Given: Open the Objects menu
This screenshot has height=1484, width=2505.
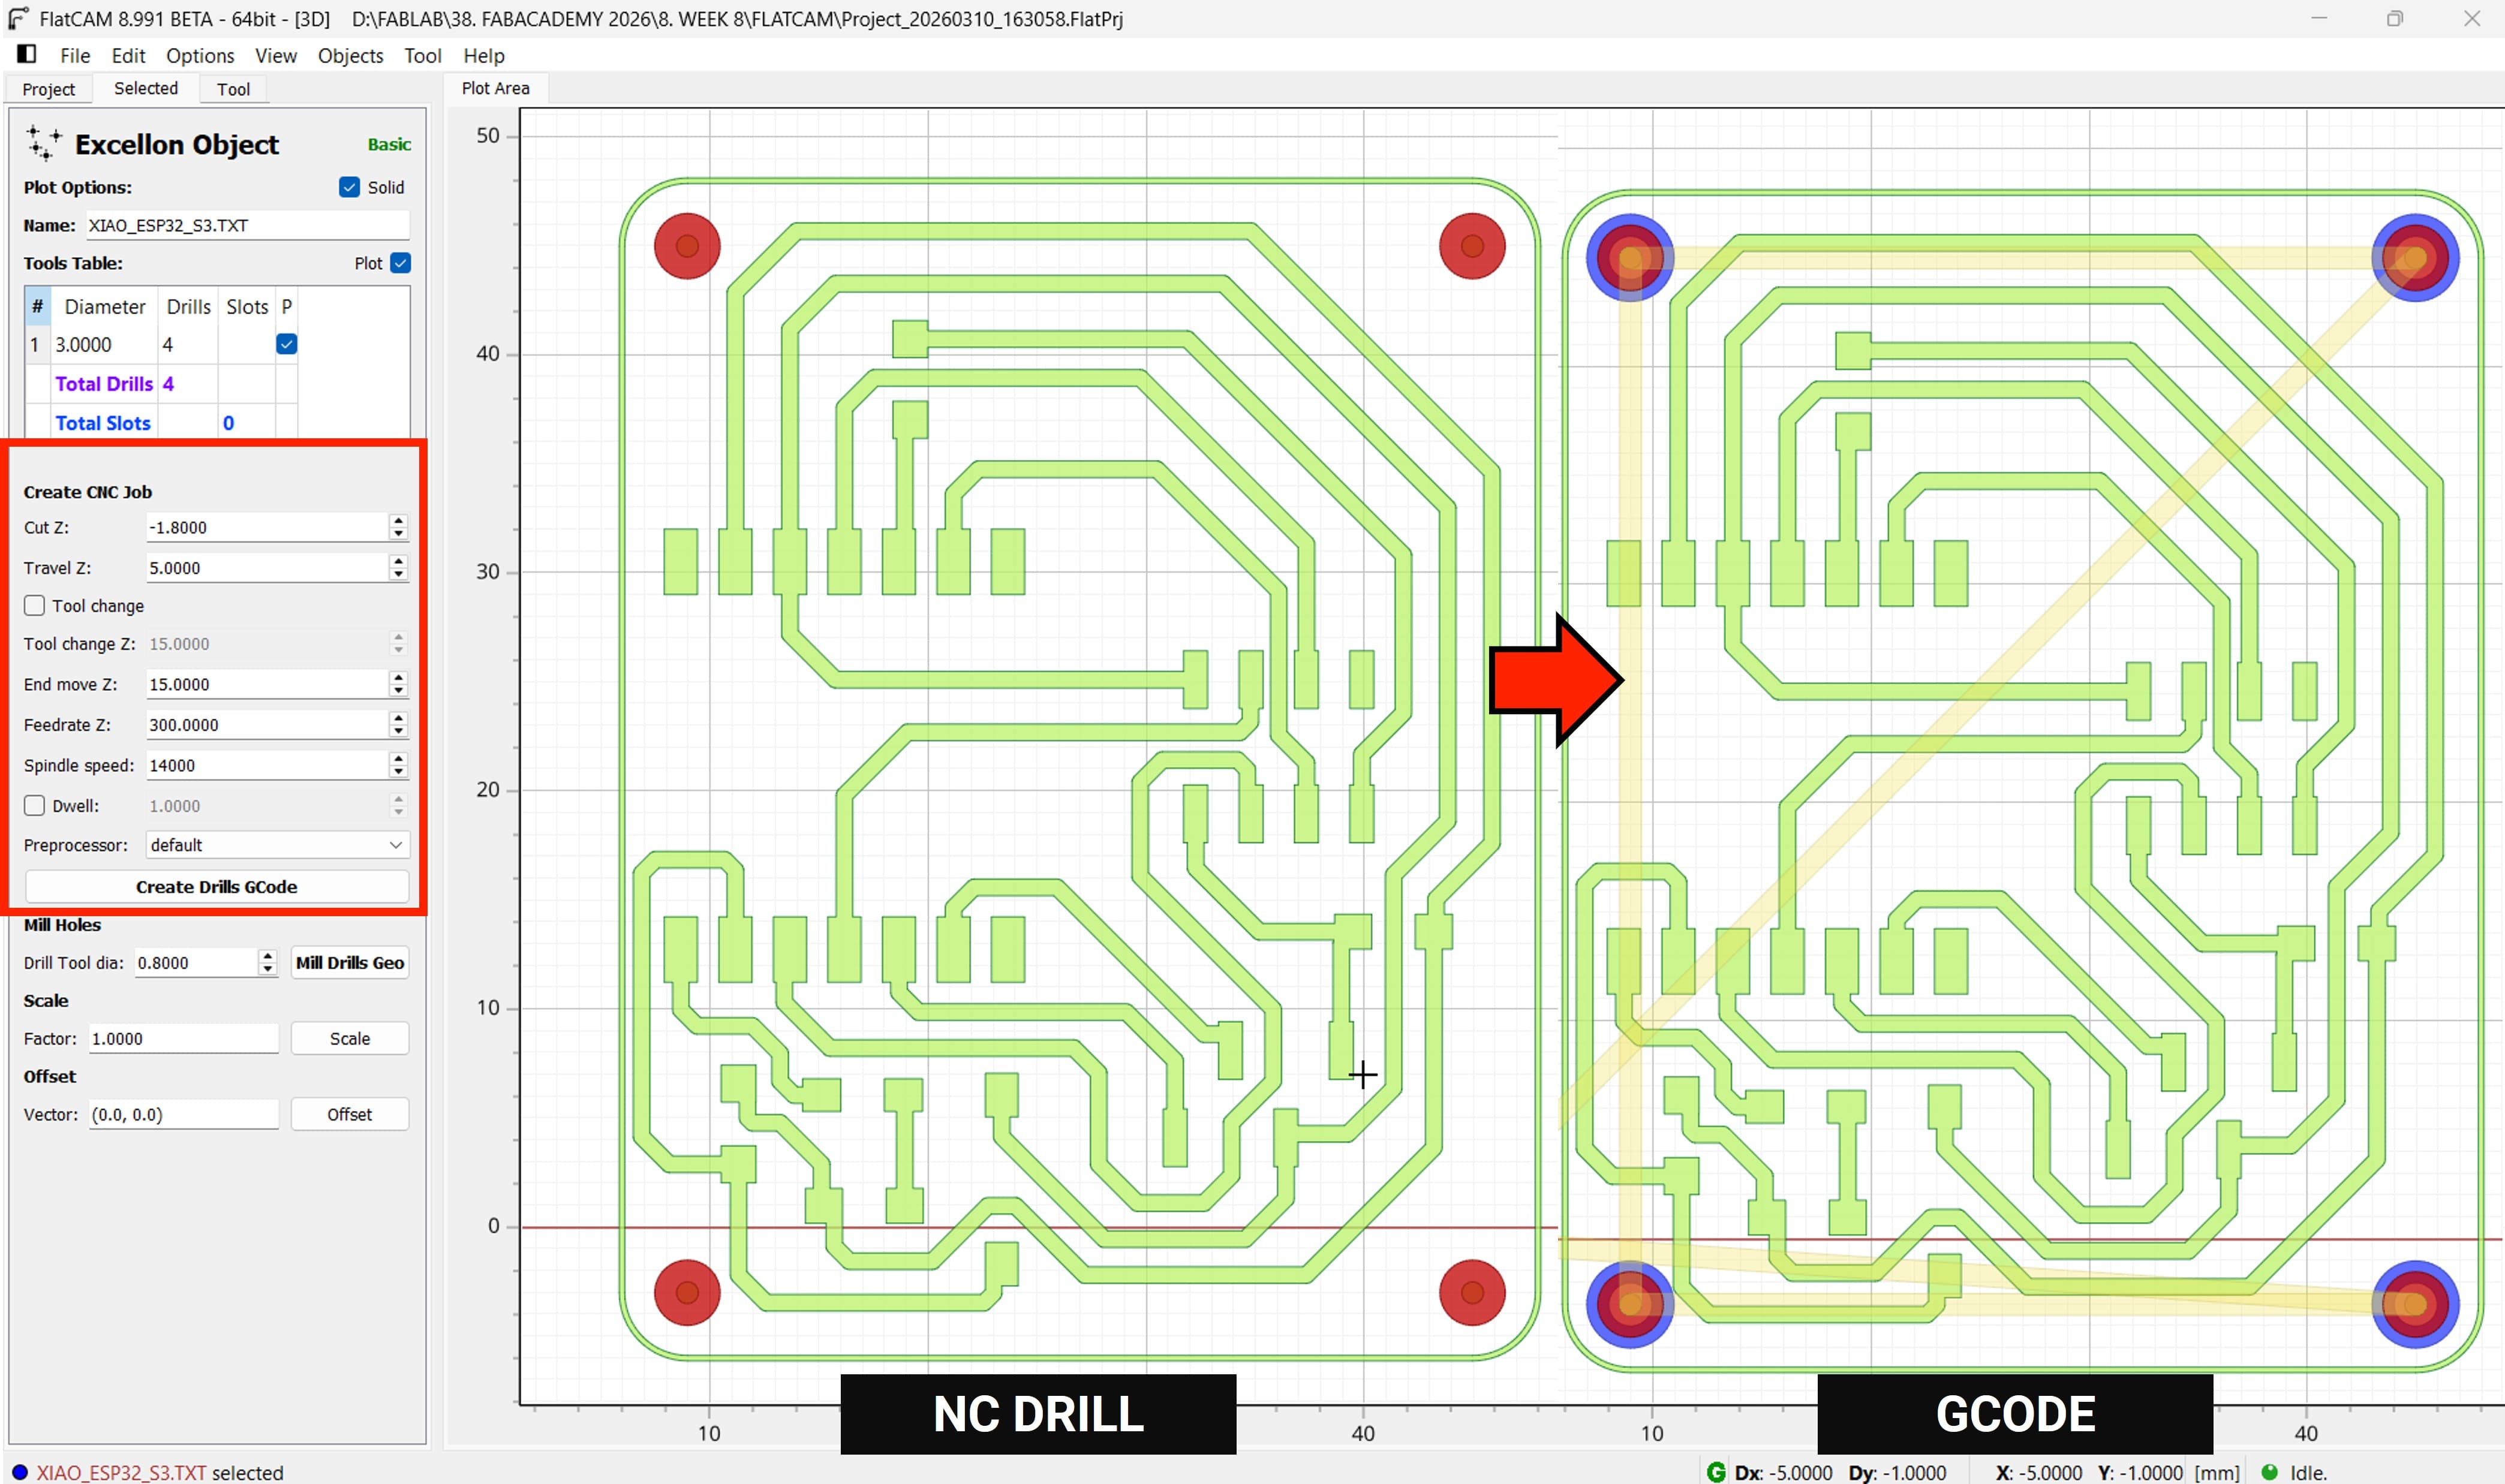Looking at the screenshot, I should (350, 56).
